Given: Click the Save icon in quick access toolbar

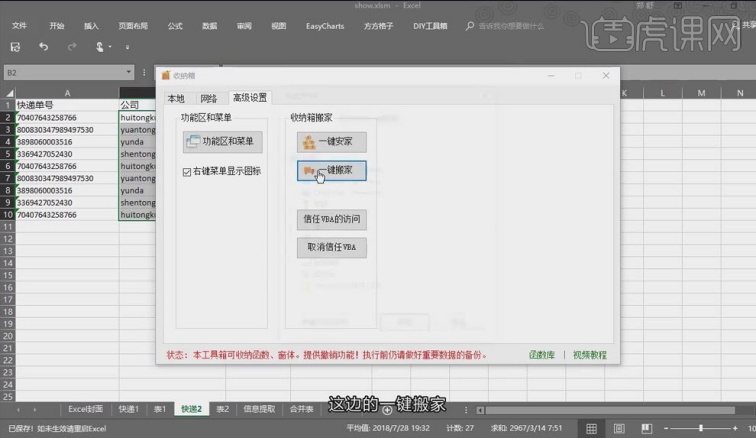Looking at the screenshot, I should click(x=15, y=47).
